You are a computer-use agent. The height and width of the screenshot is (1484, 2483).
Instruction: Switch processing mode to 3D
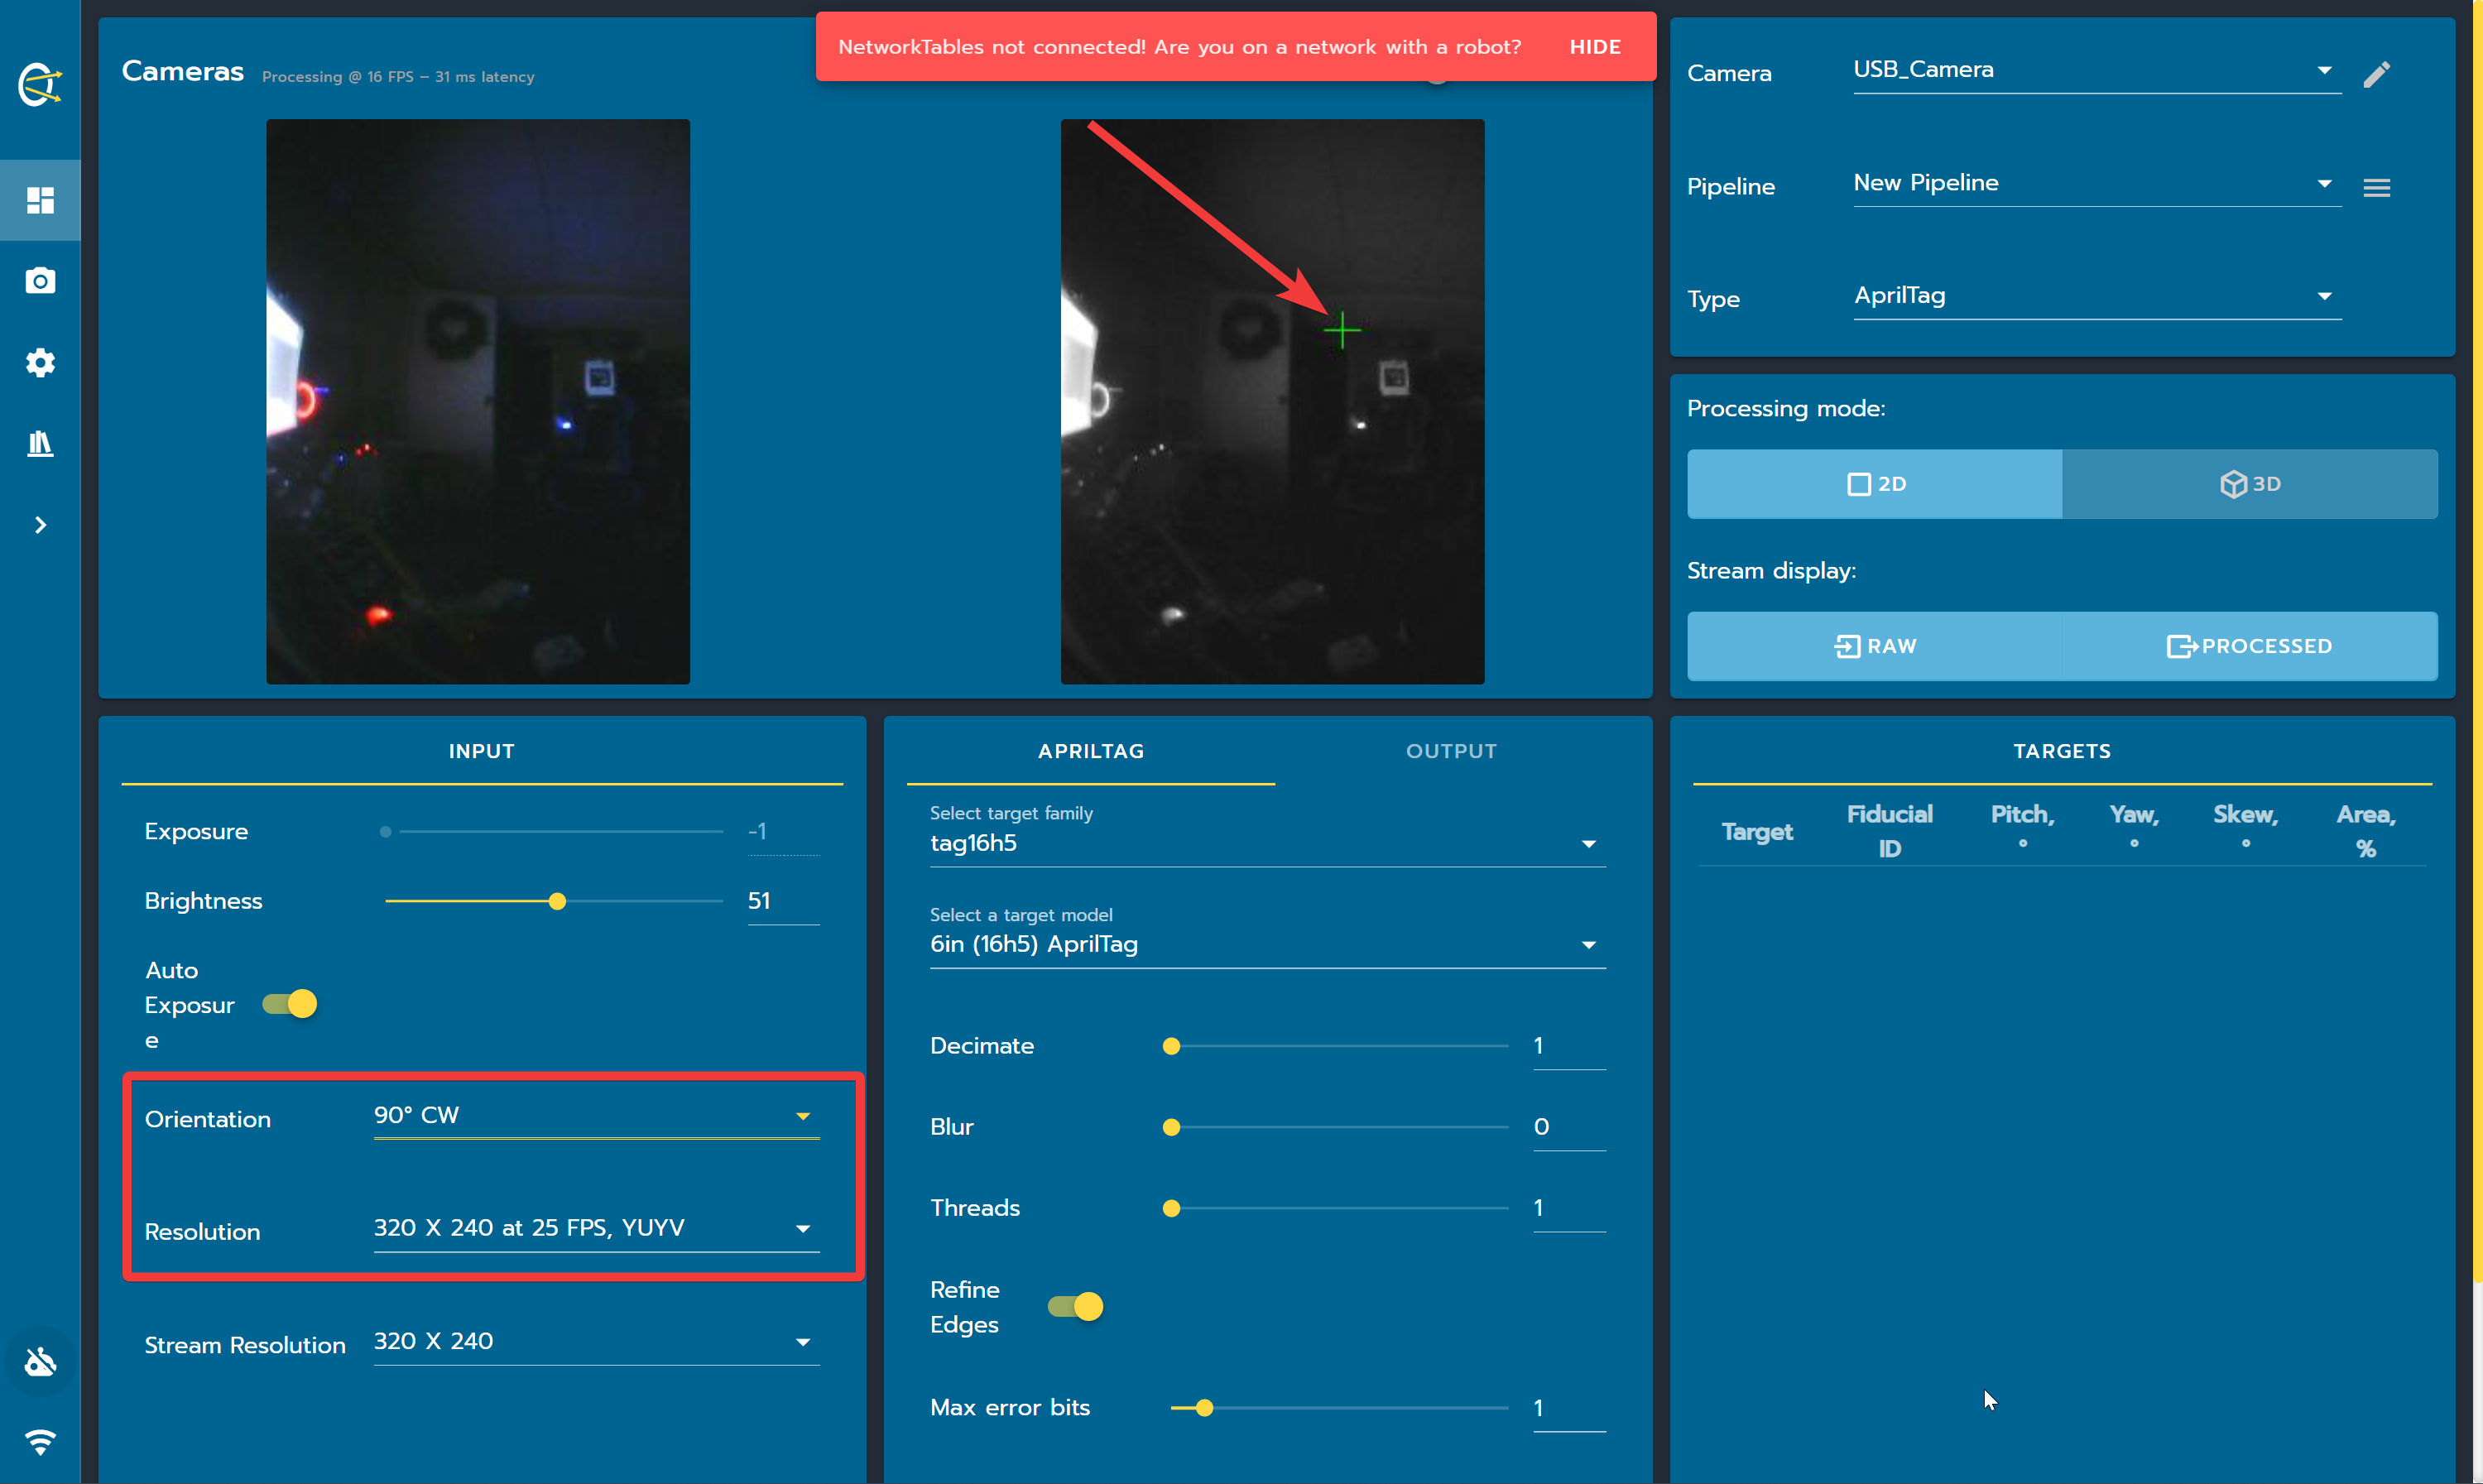2250,484
